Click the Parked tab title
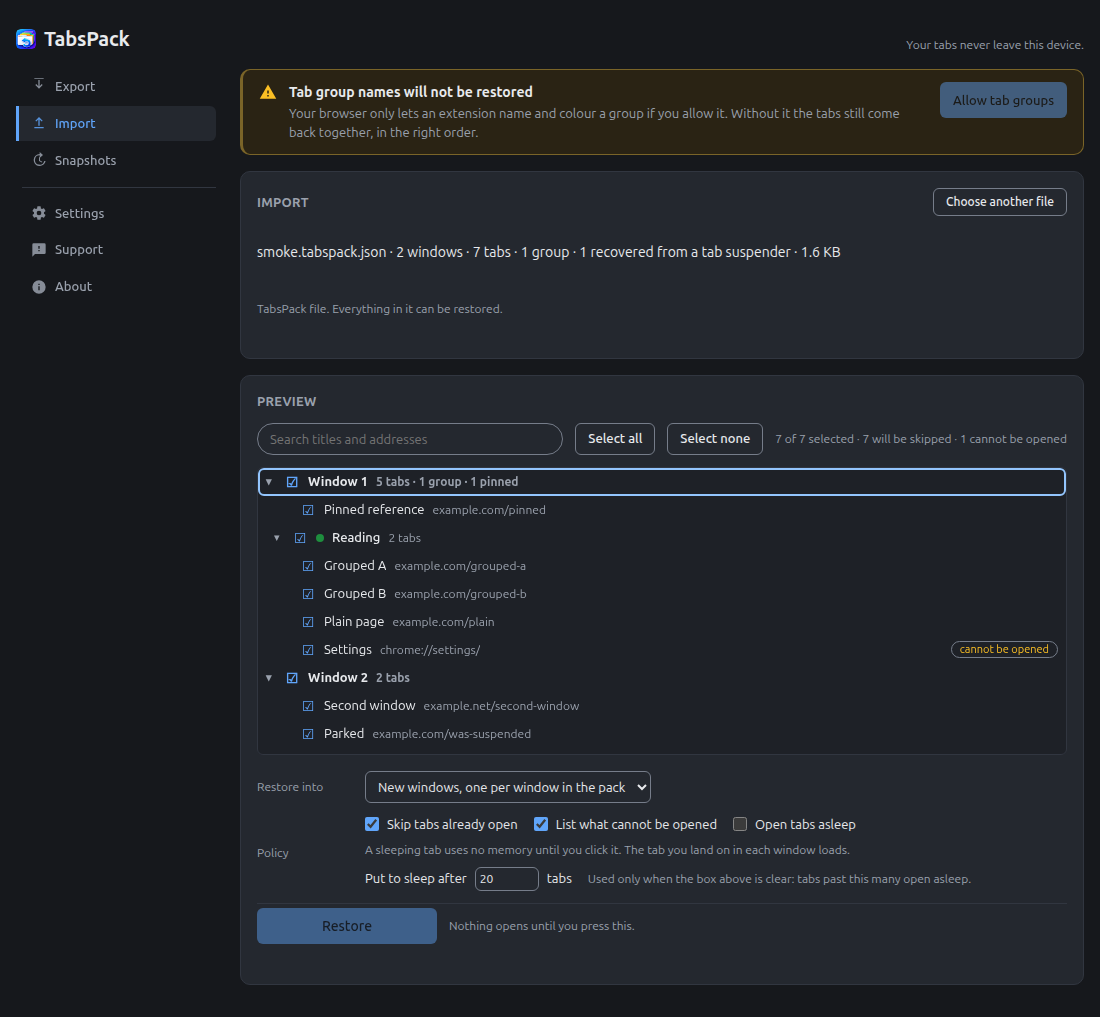Image resolution: width=1100 pixels, height=1017 pixels. (x=344, y=734)
